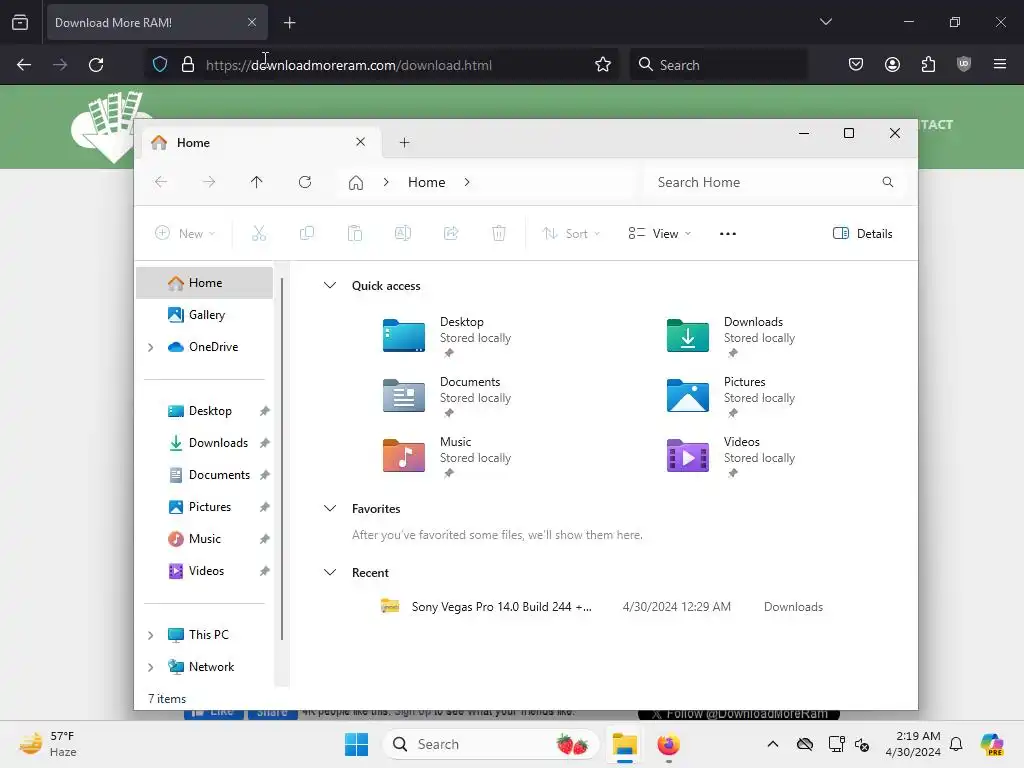
Task: Expand This PC in the navigation pane
Action: (x=151, y=635)
